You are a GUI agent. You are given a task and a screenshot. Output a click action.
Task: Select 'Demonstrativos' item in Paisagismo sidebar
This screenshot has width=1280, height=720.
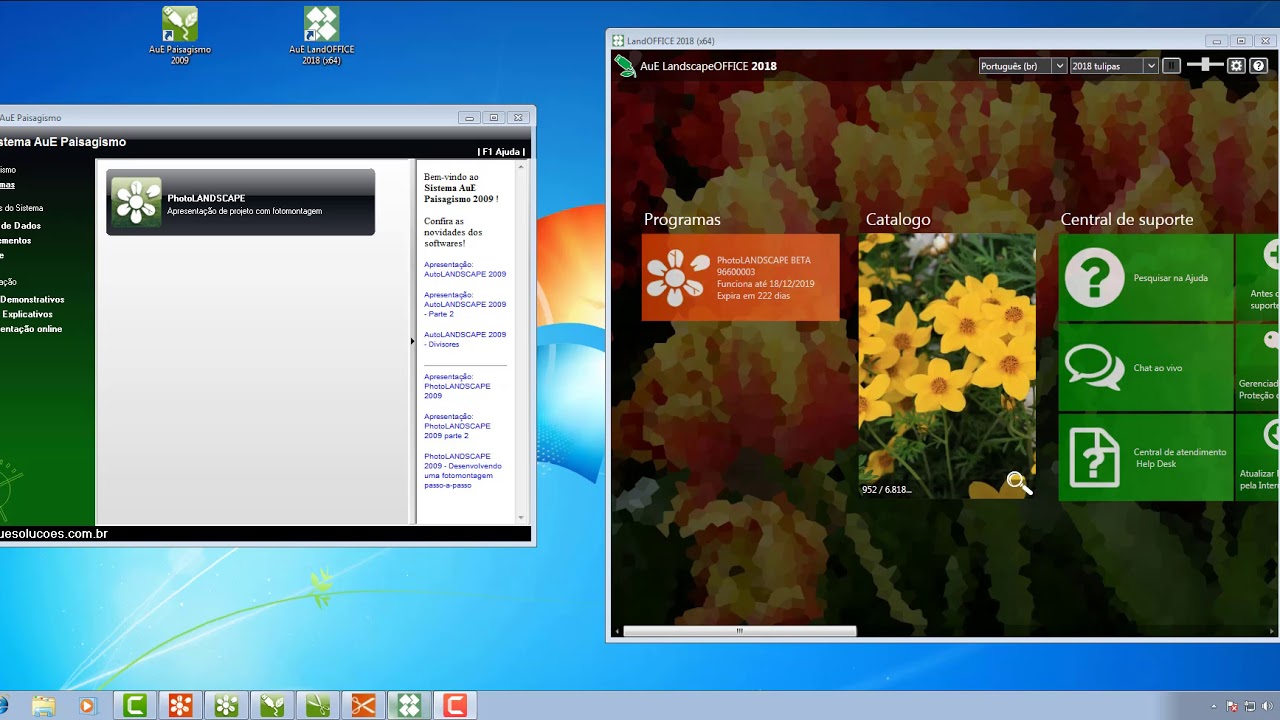click(32, 299)
